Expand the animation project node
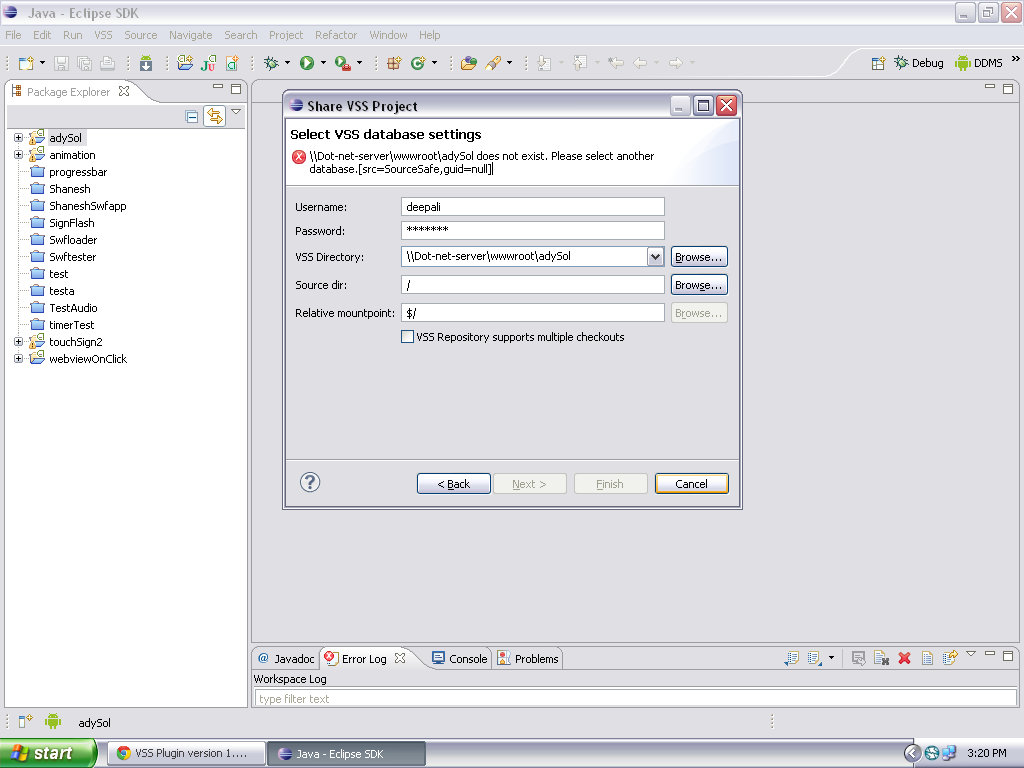This screenshot has height=768, width=1024. [x=18, y=155]
